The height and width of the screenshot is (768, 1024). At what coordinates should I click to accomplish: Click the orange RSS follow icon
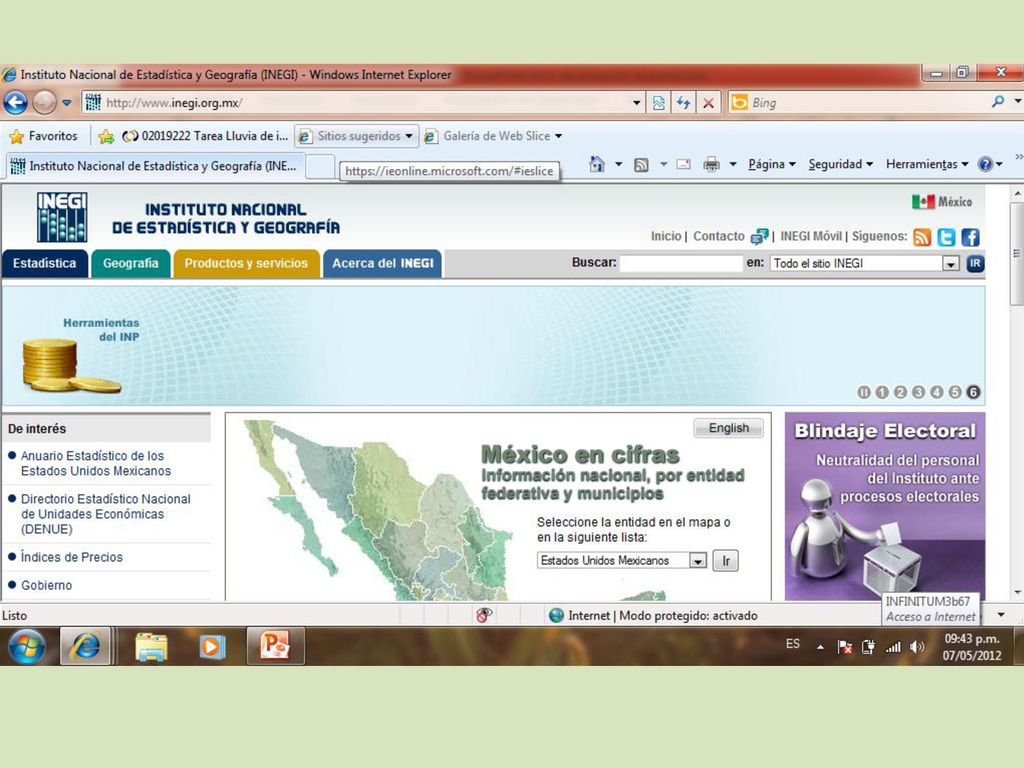click(922, 237)
